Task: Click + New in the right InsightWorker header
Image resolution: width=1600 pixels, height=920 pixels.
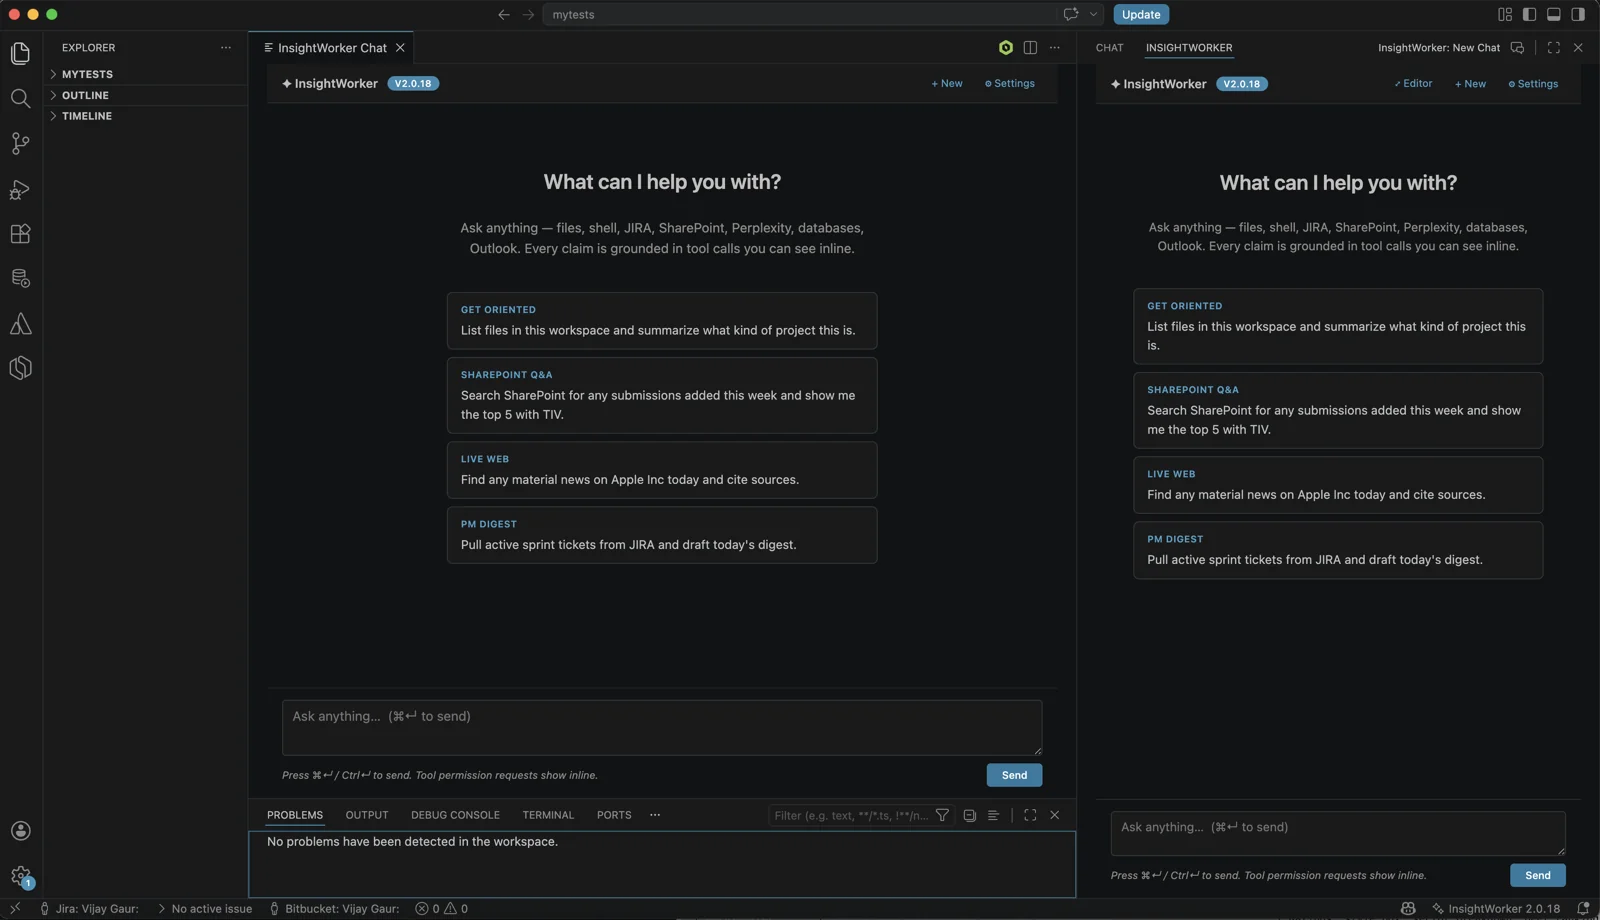Action: (1470, 84)
